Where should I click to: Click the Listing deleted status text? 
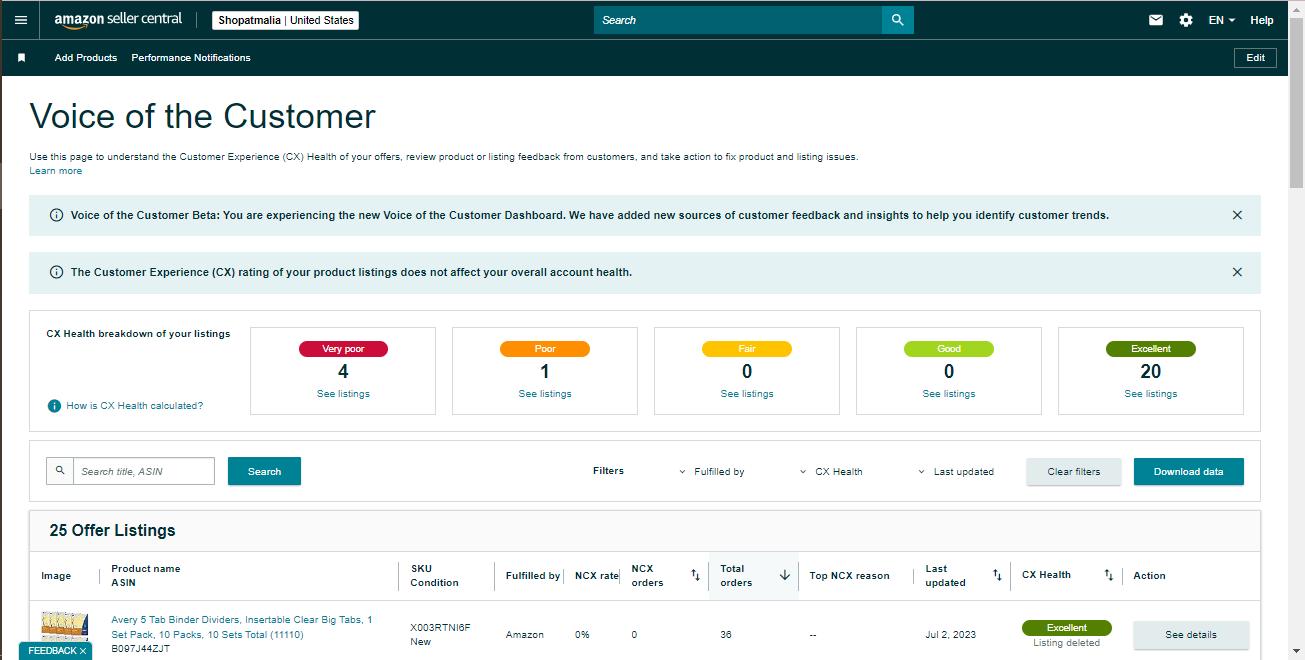1067,643
